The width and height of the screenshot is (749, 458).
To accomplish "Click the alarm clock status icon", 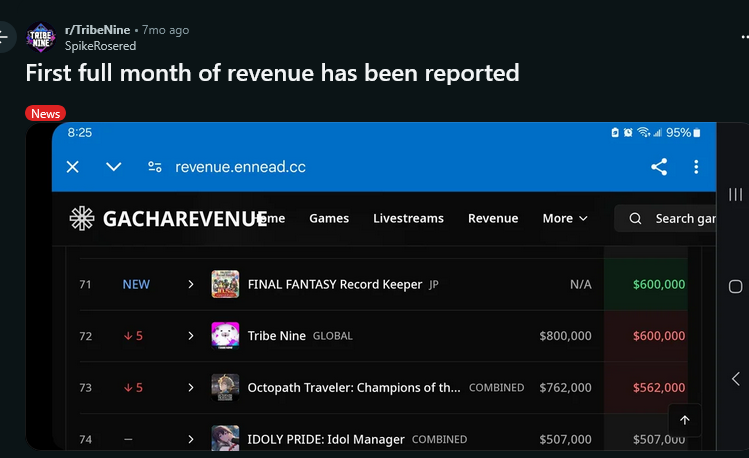I will pyautogui.click(x=628, y=132).
